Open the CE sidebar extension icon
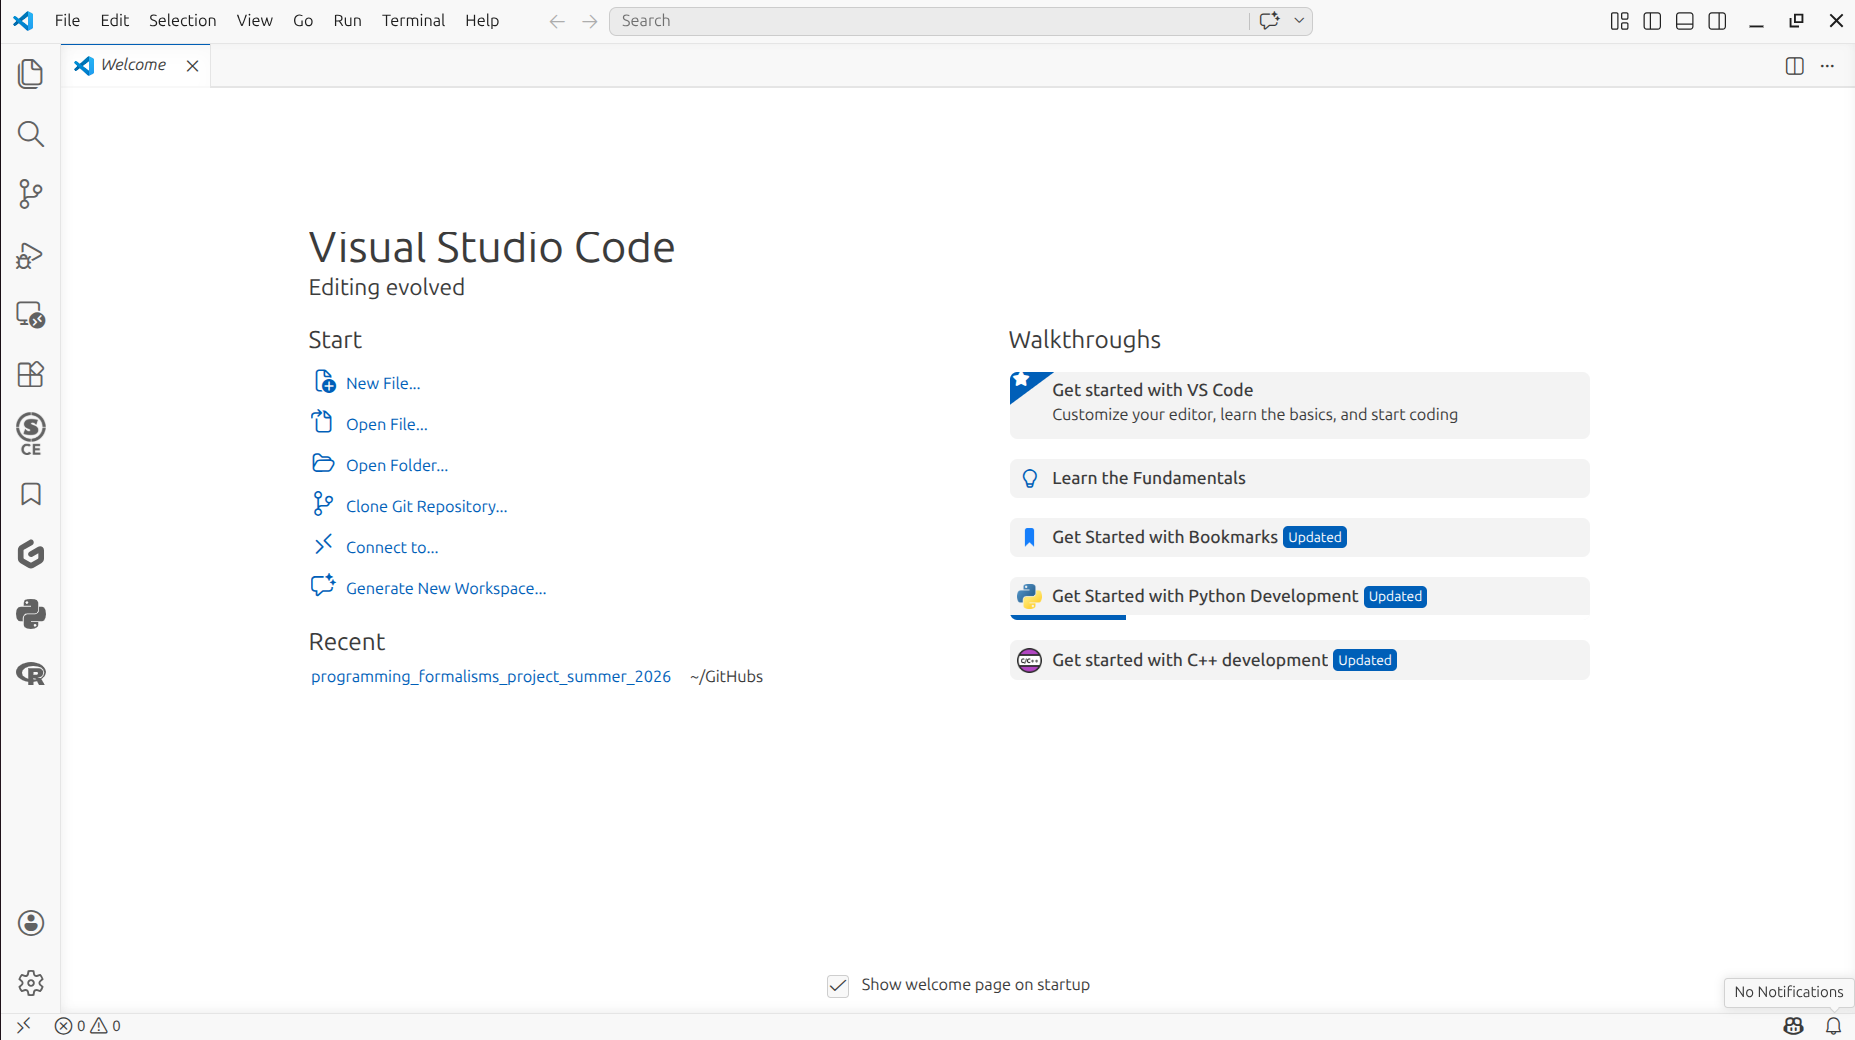The width and height of the screenshot is (1855, 1040). pyautogui.click(x=31, y=434)
